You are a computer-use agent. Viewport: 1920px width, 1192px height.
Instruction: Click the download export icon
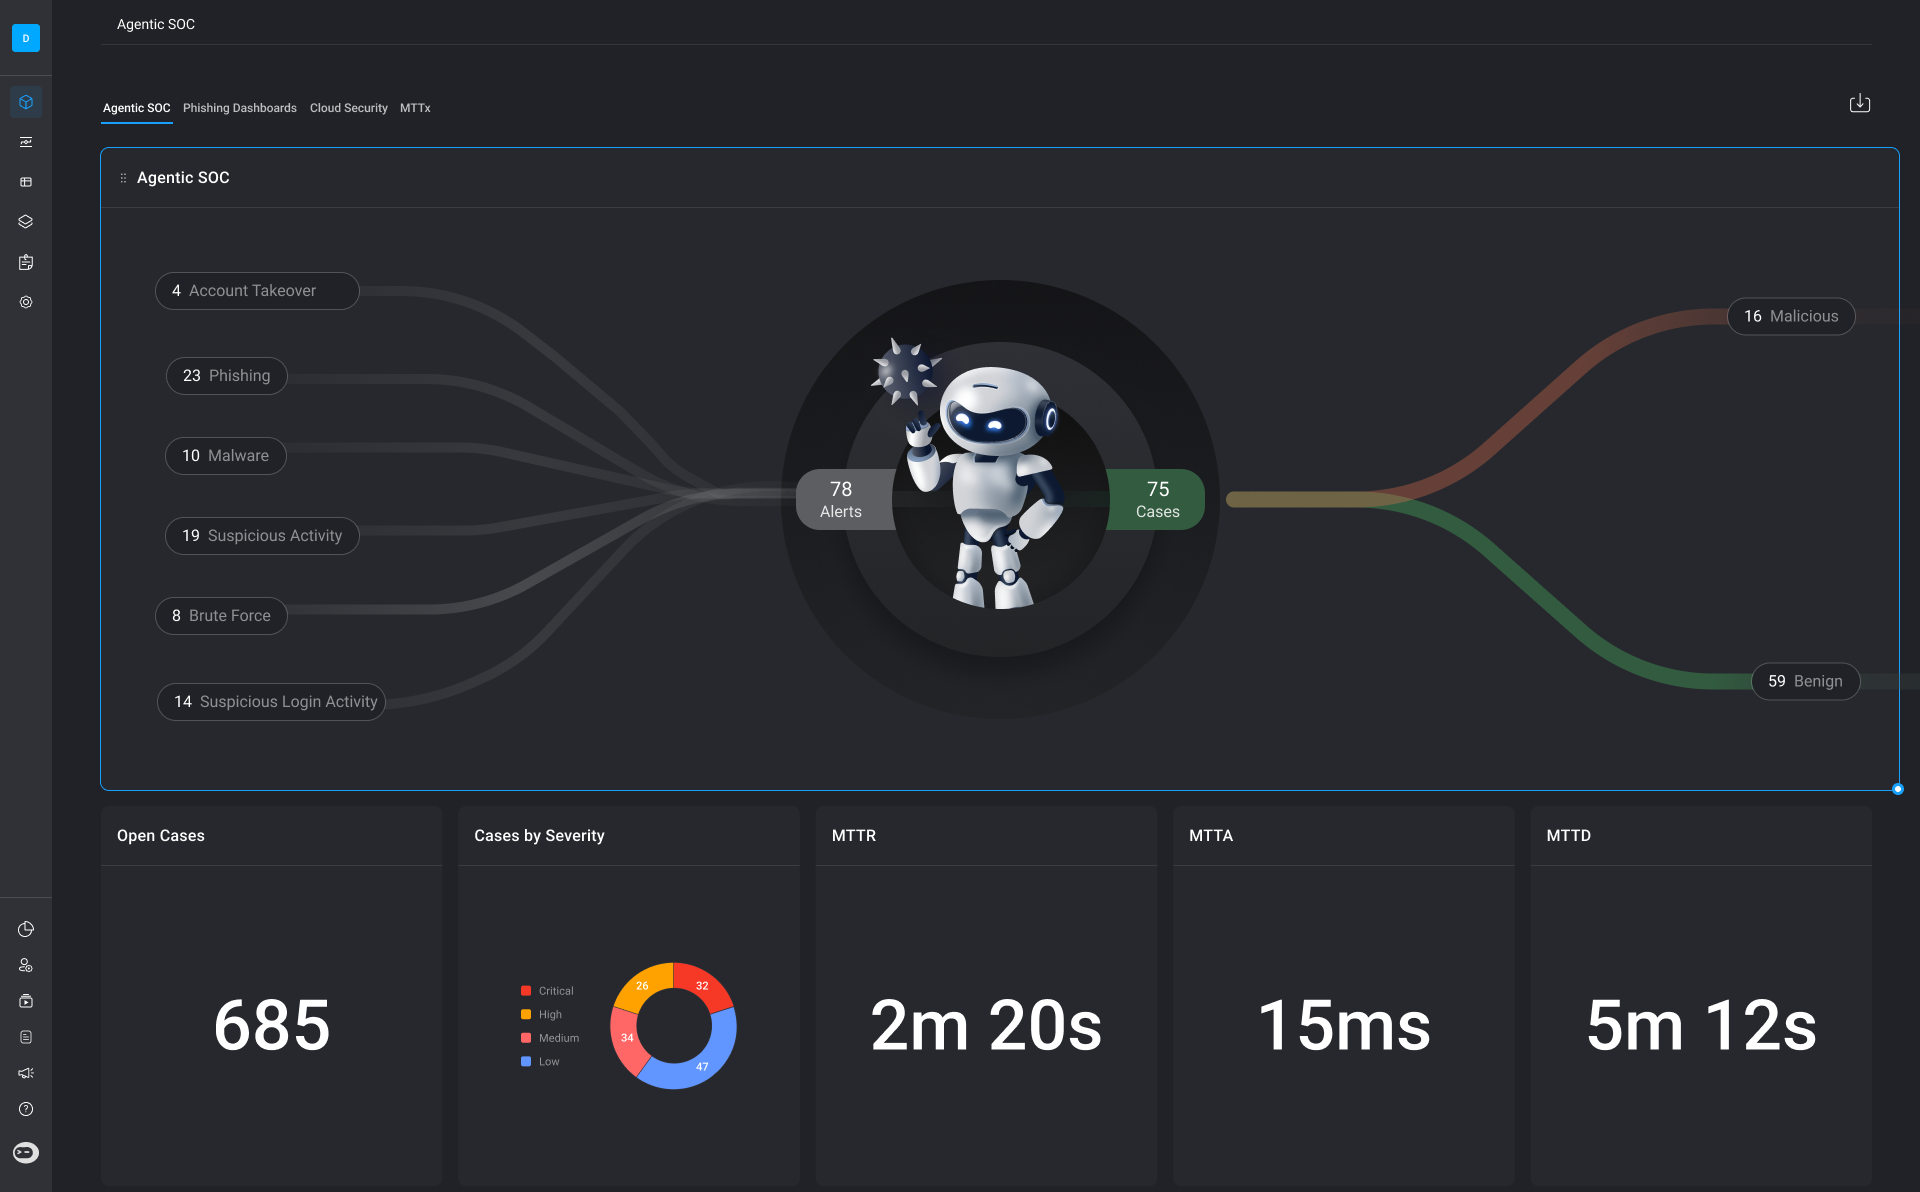(x=1859, y=103)
